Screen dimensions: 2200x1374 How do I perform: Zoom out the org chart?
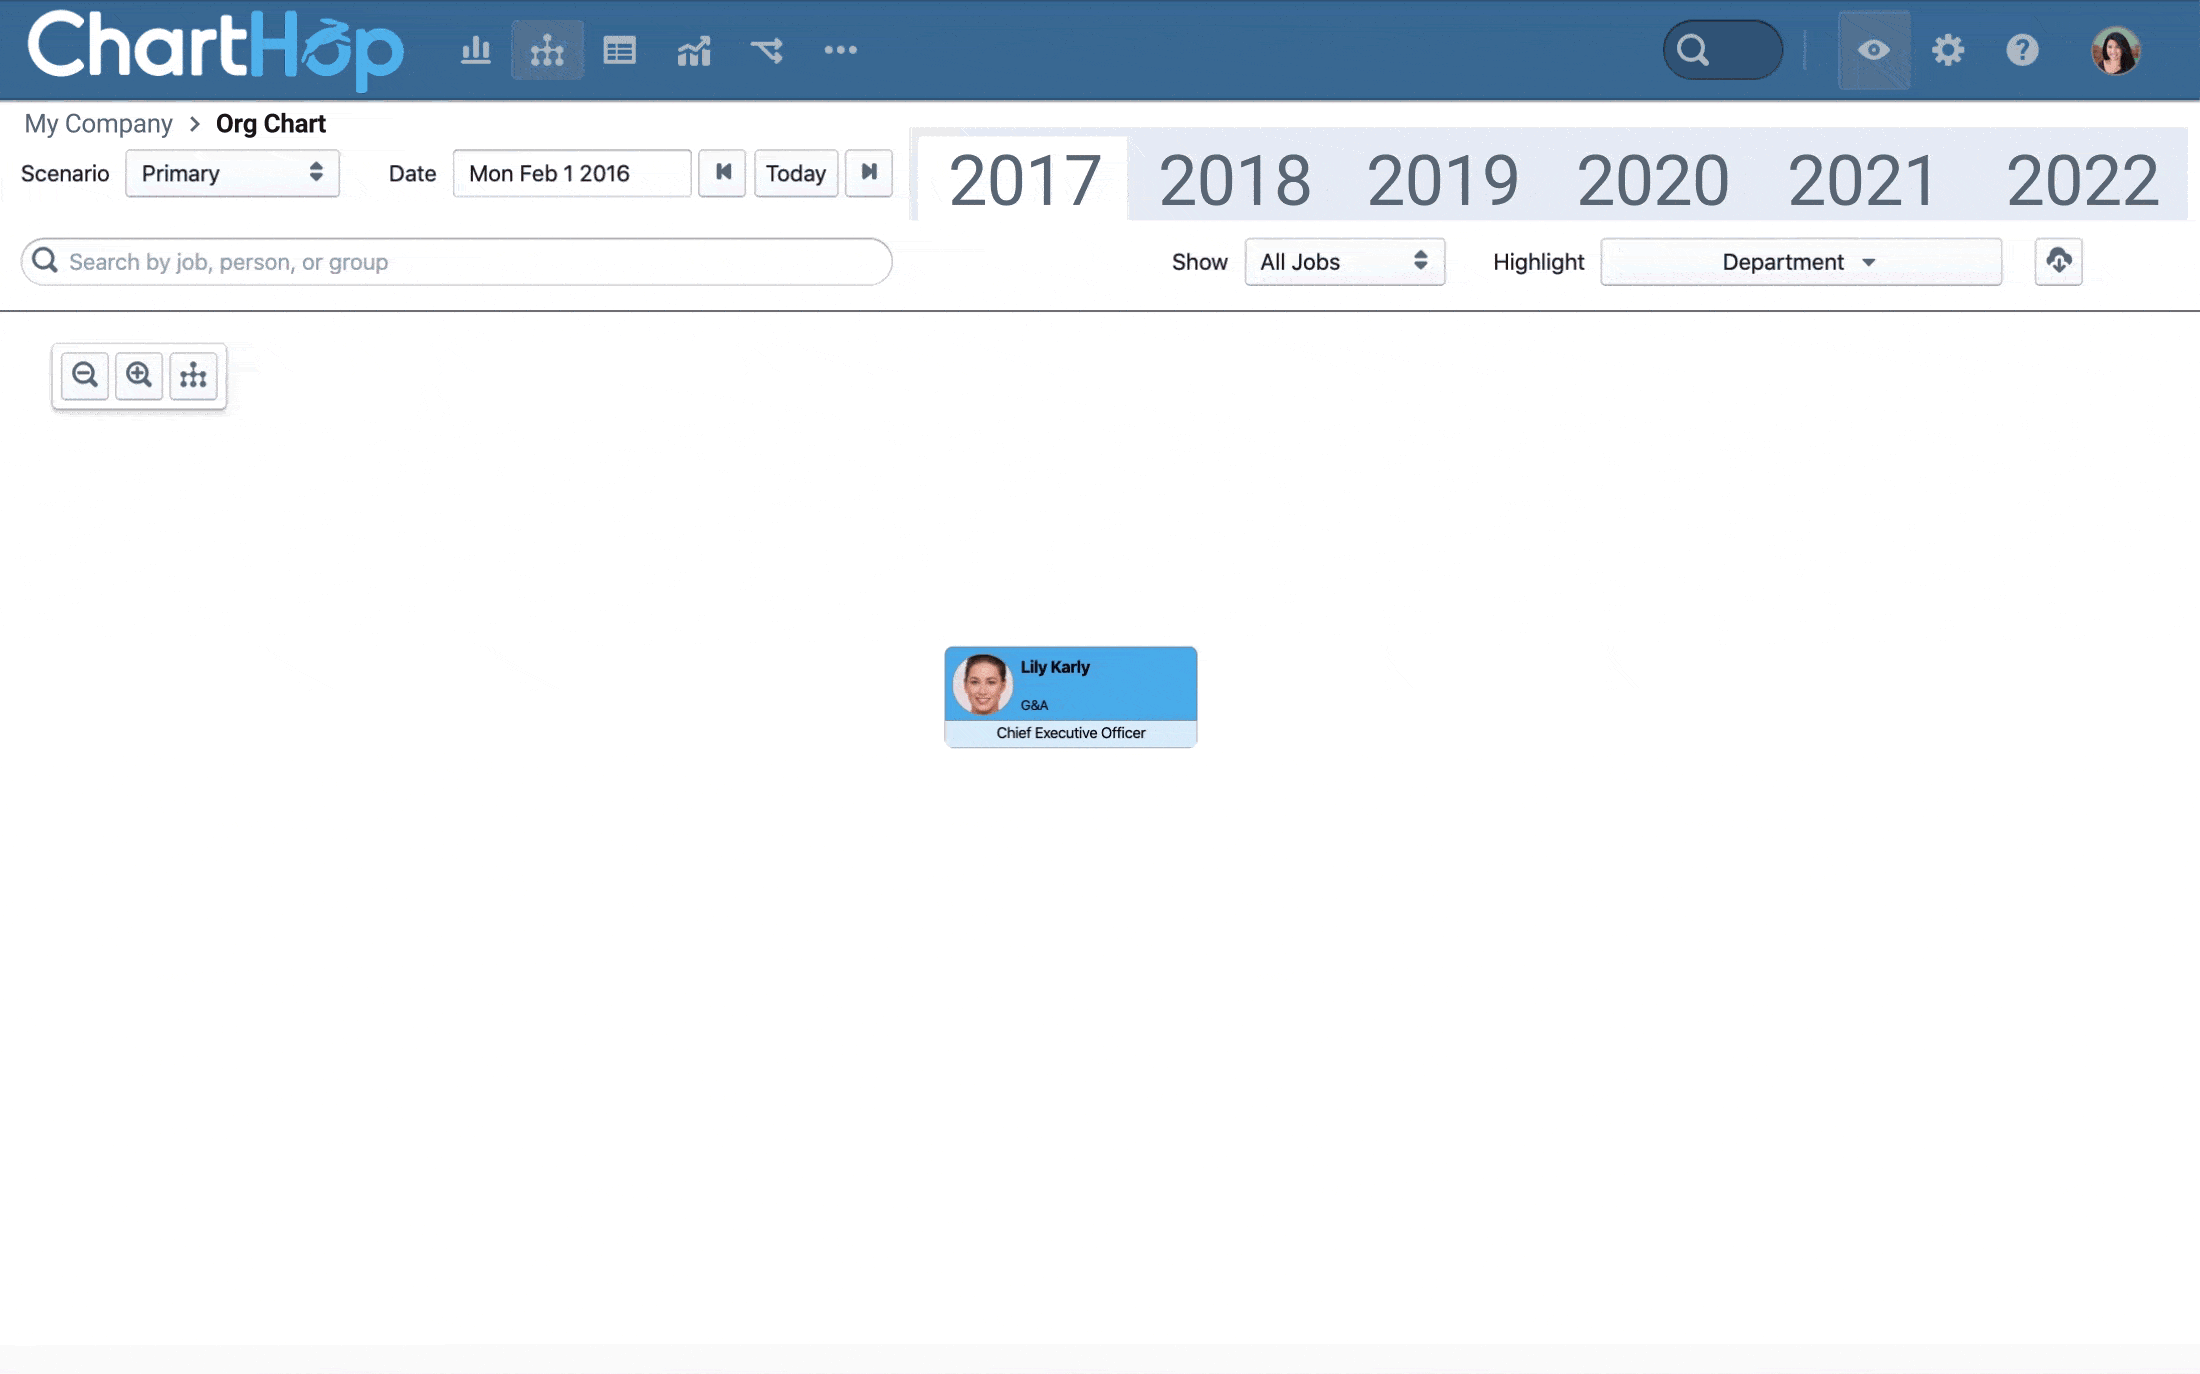85,375
